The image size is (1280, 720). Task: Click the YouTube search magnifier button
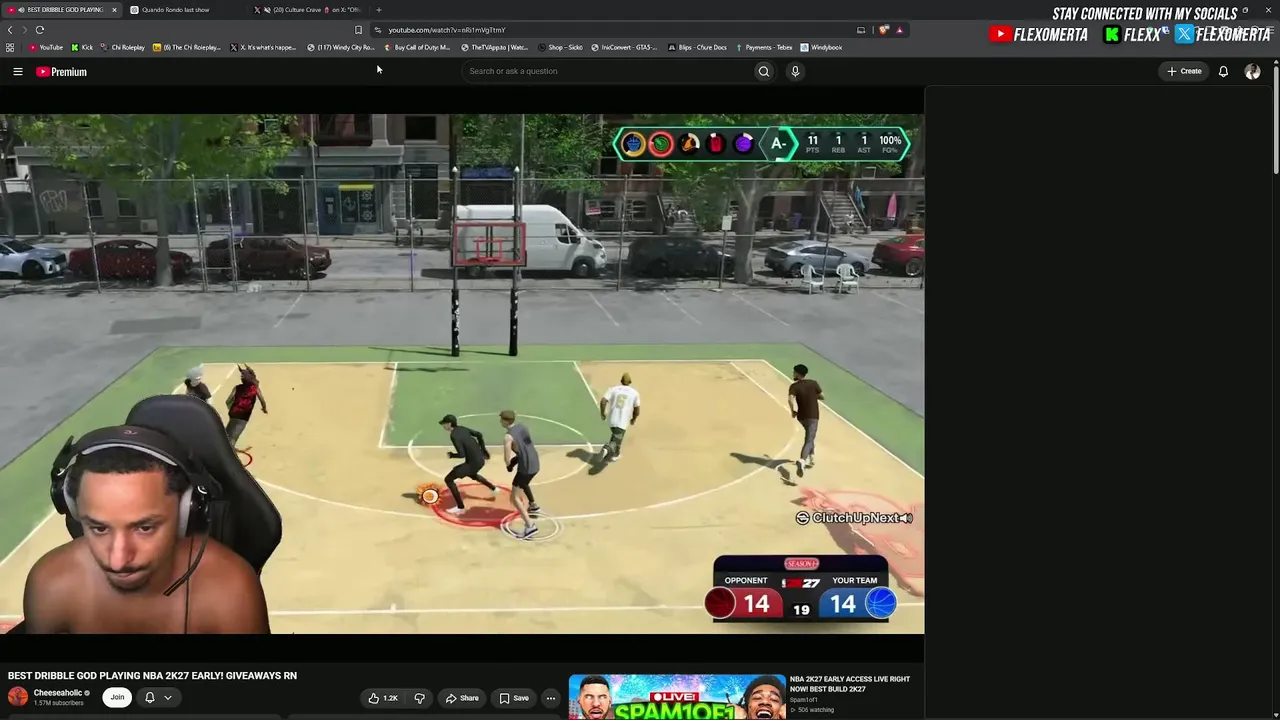[x=764, y=71]
